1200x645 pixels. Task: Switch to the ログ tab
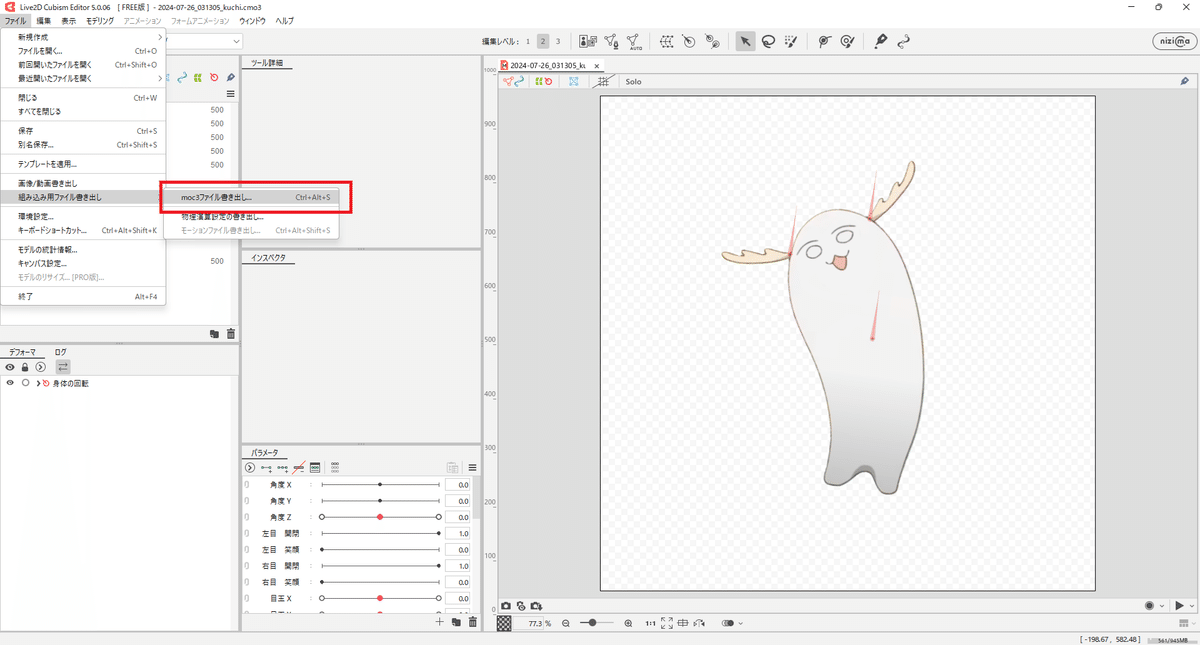click(61, 352)
